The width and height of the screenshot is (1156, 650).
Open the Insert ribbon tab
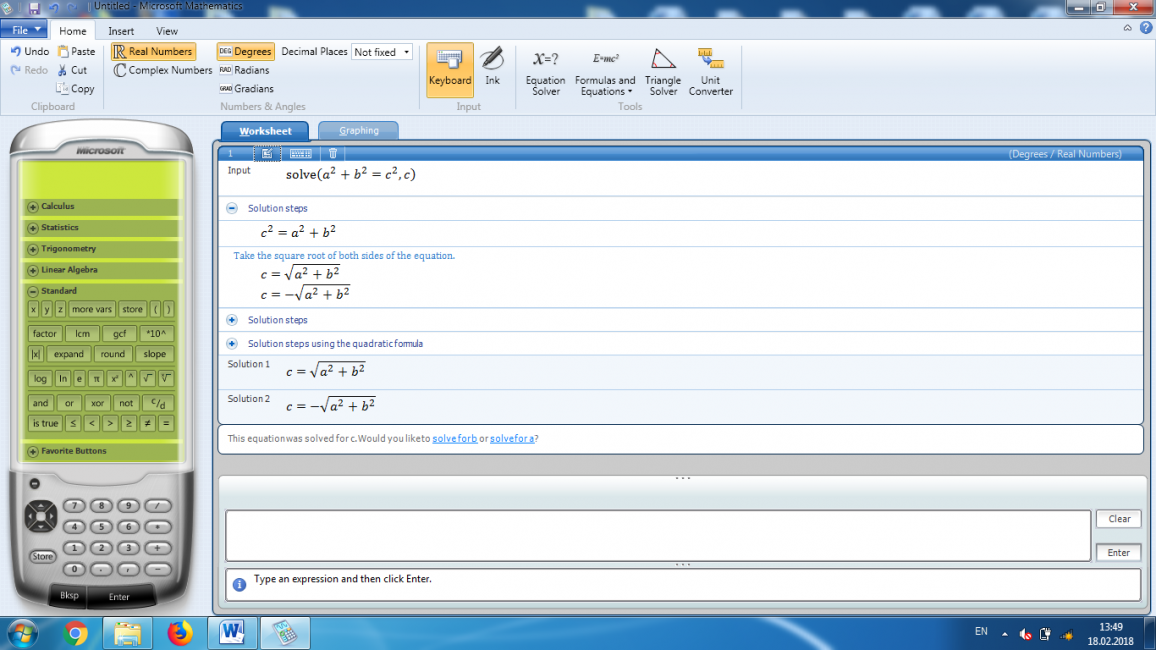121,31
